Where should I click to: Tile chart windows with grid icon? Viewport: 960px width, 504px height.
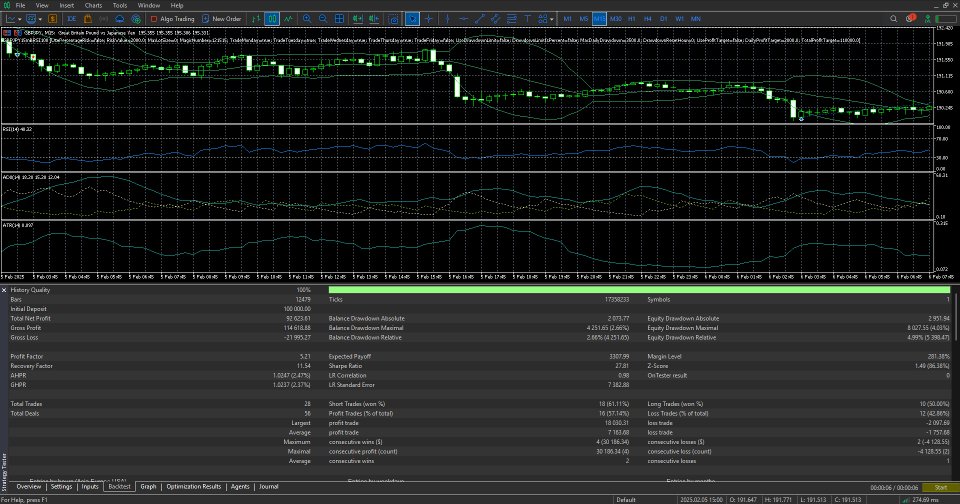[339, 19]
